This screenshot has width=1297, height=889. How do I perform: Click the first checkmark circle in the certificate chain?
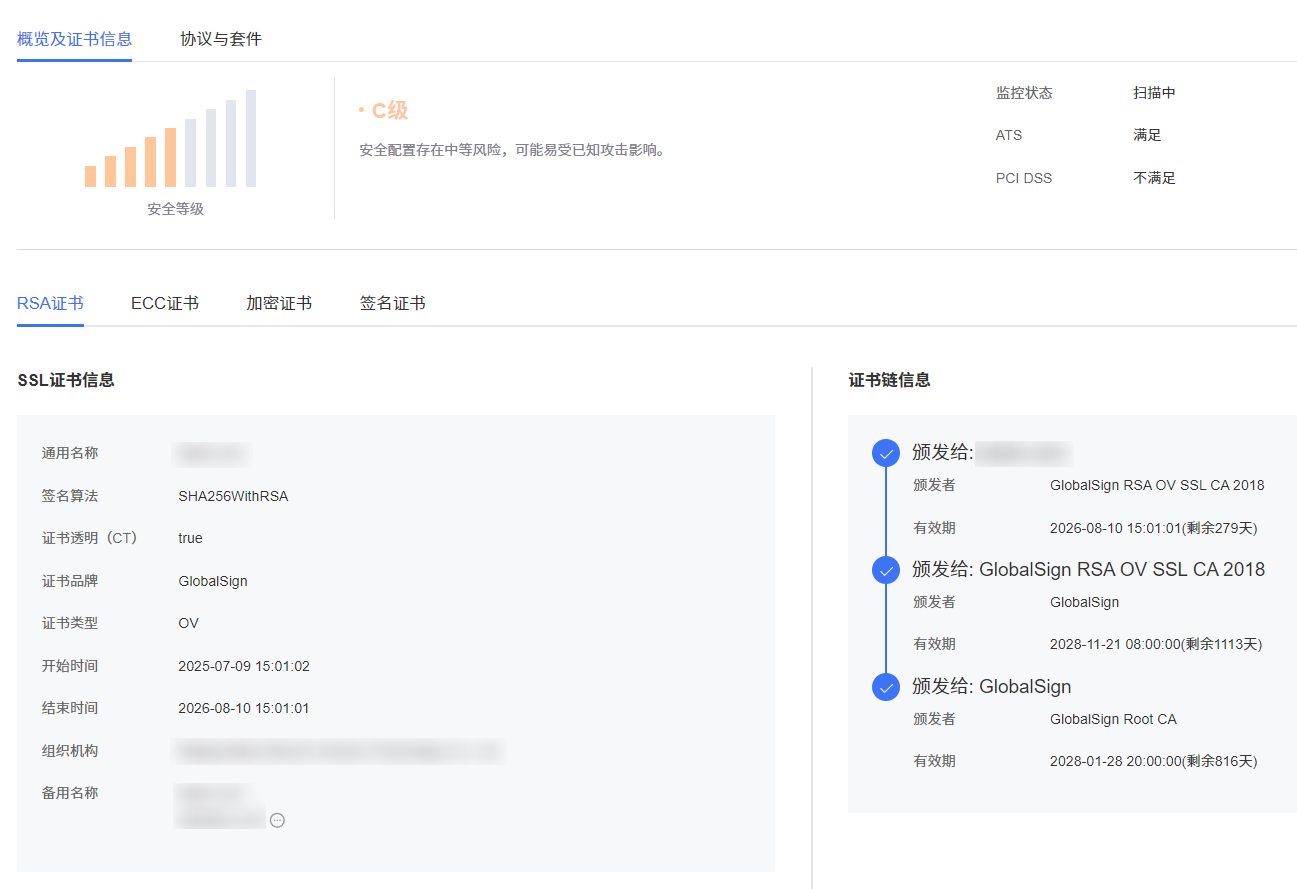point(886,453)
